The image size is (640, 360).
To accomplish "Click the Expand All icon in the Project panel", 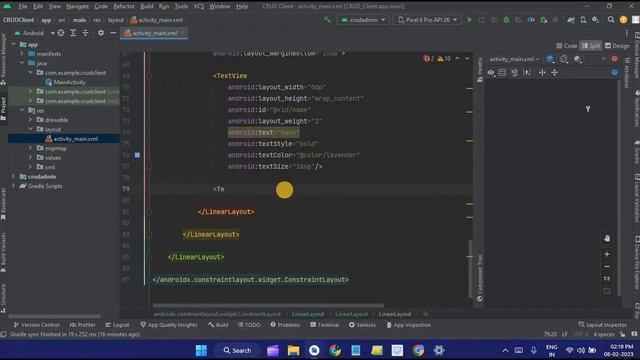I will coord(73,33).
